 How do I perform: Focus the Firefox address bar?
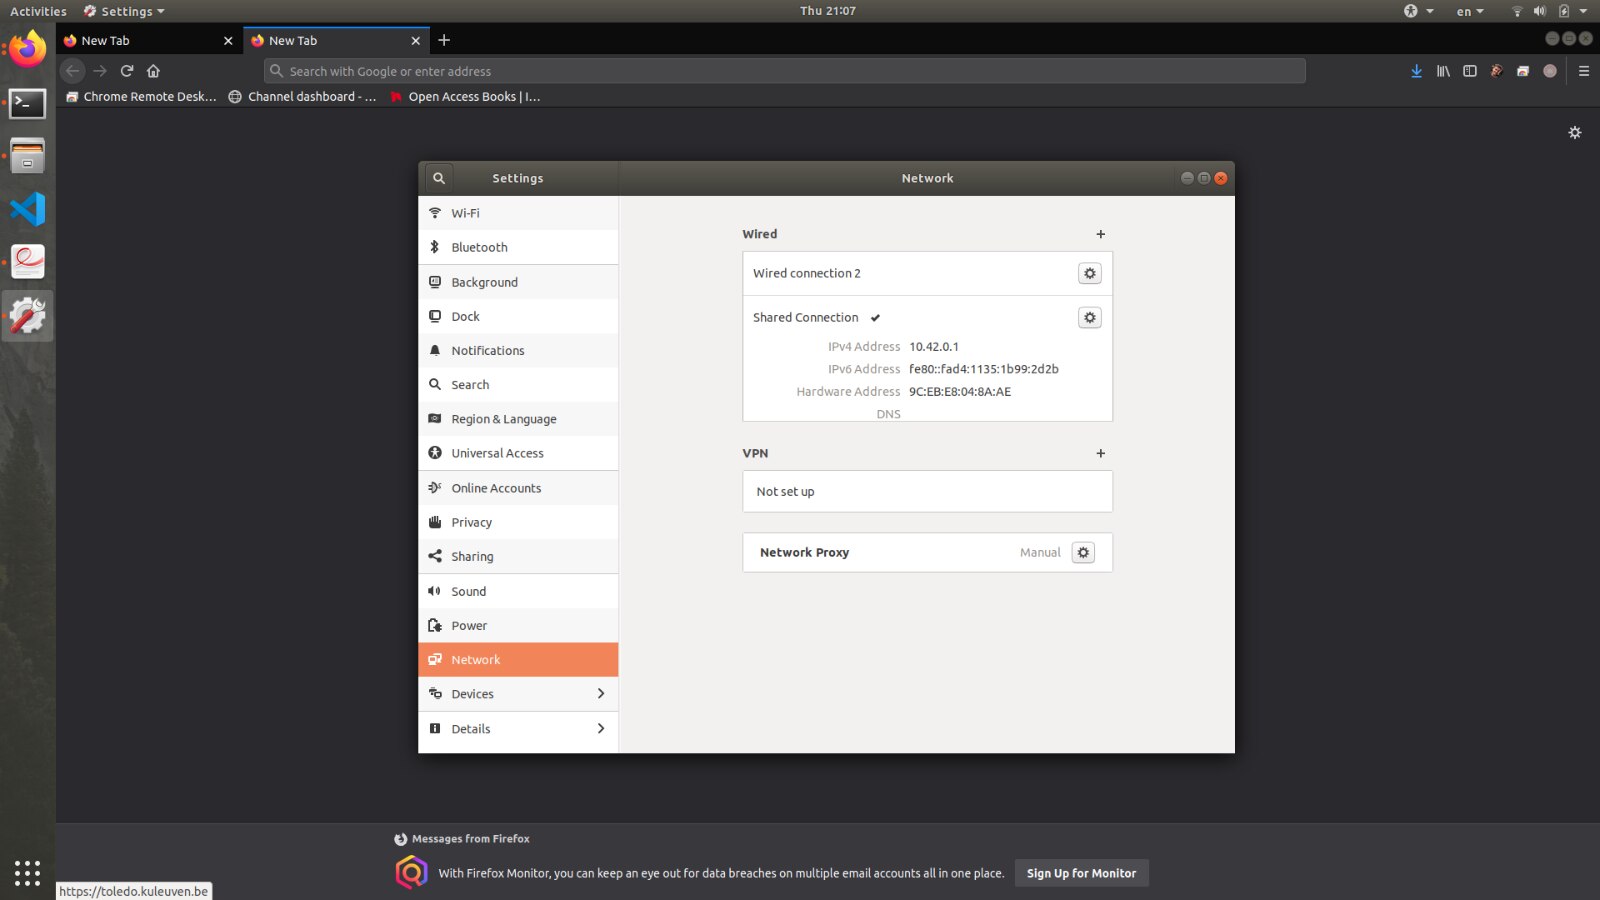pos(785,71)
